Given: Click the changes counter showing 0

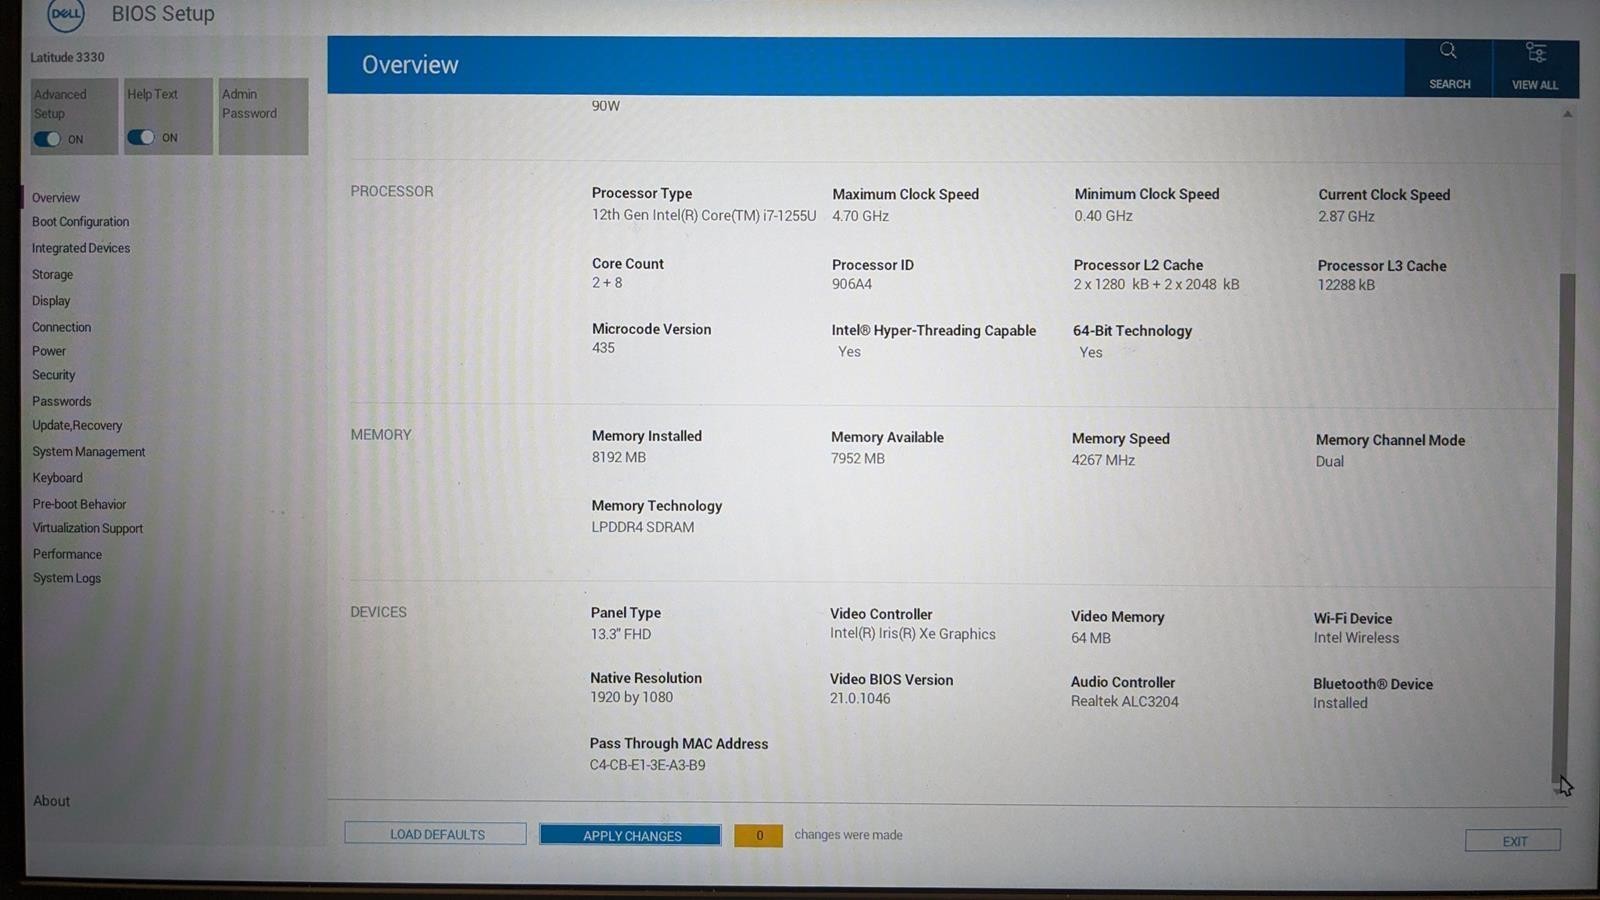Looking at the screenshot, I should tap(759, 835).
